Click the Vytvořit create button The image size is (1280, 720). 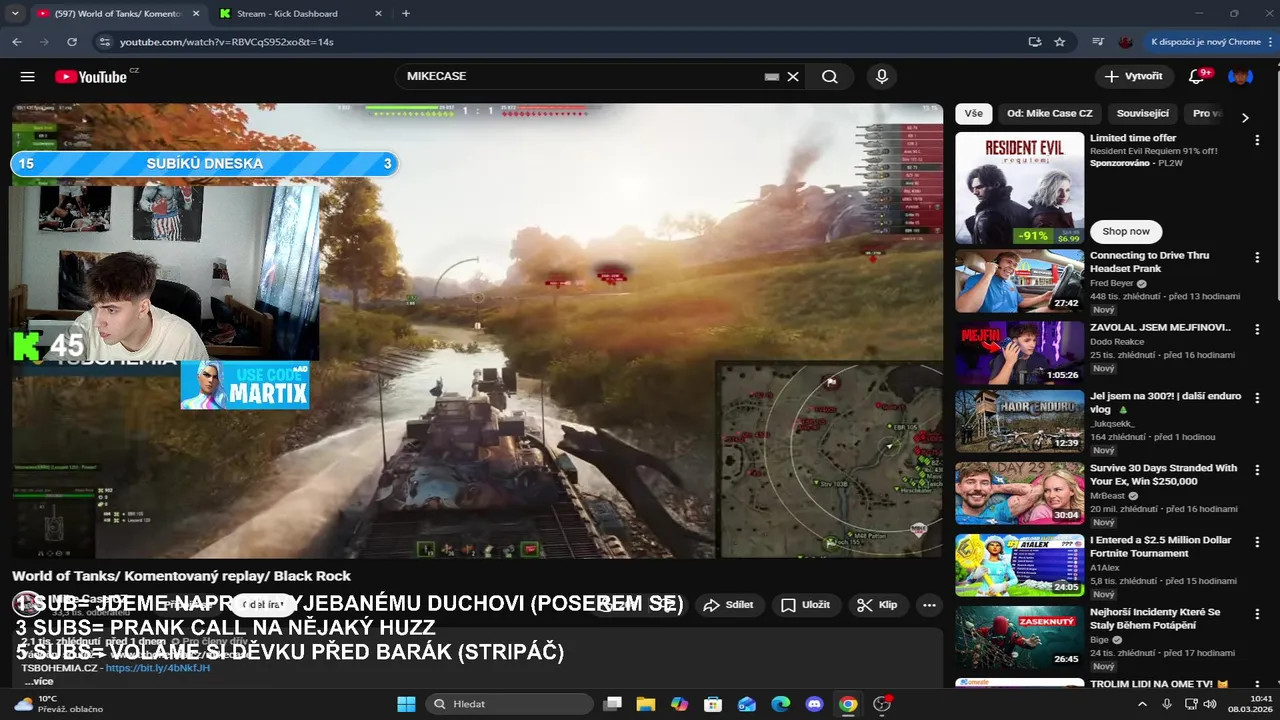[1134, 76]
